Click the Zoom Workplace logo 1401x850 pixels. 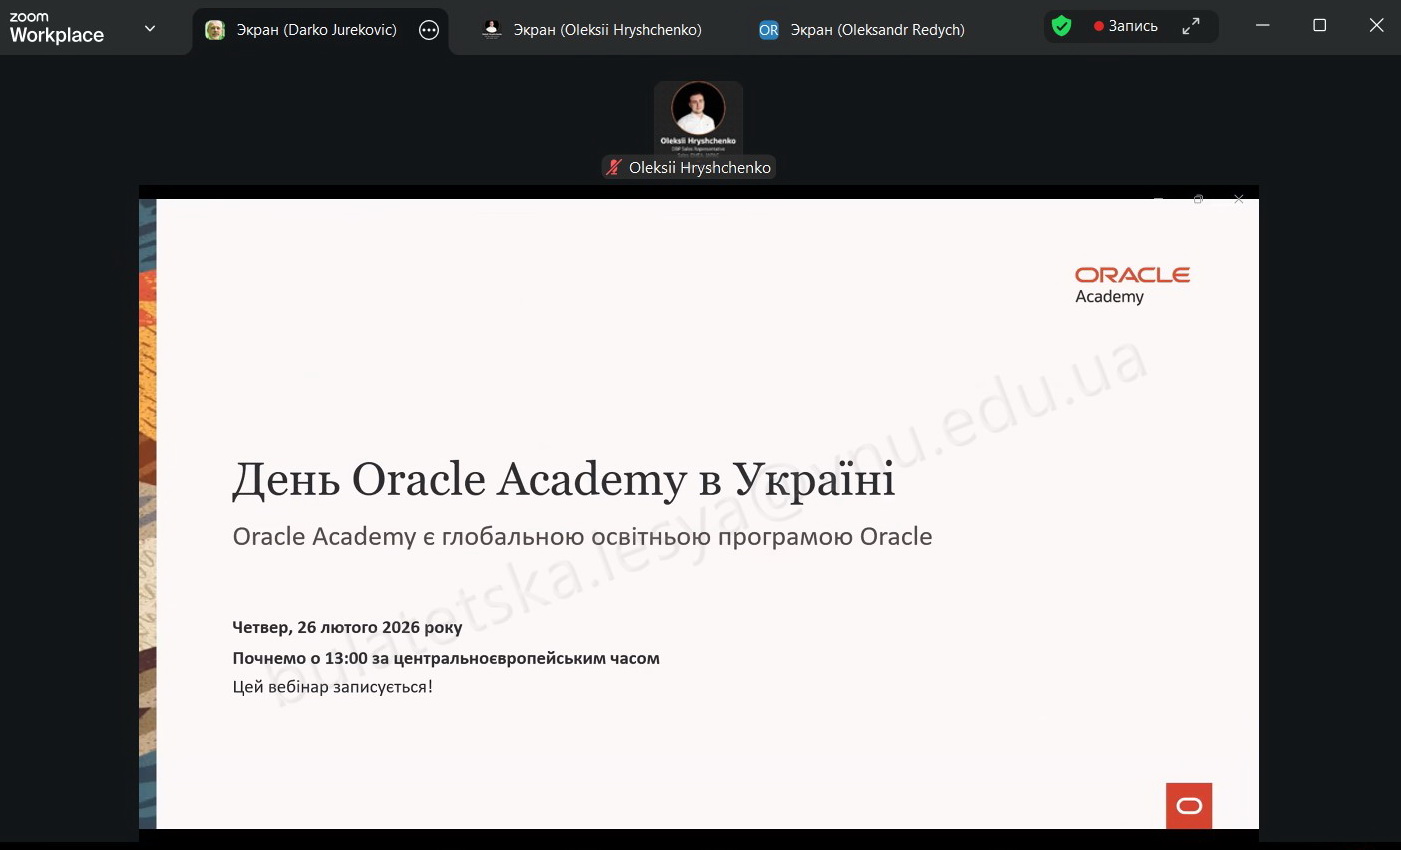[57, 28]
